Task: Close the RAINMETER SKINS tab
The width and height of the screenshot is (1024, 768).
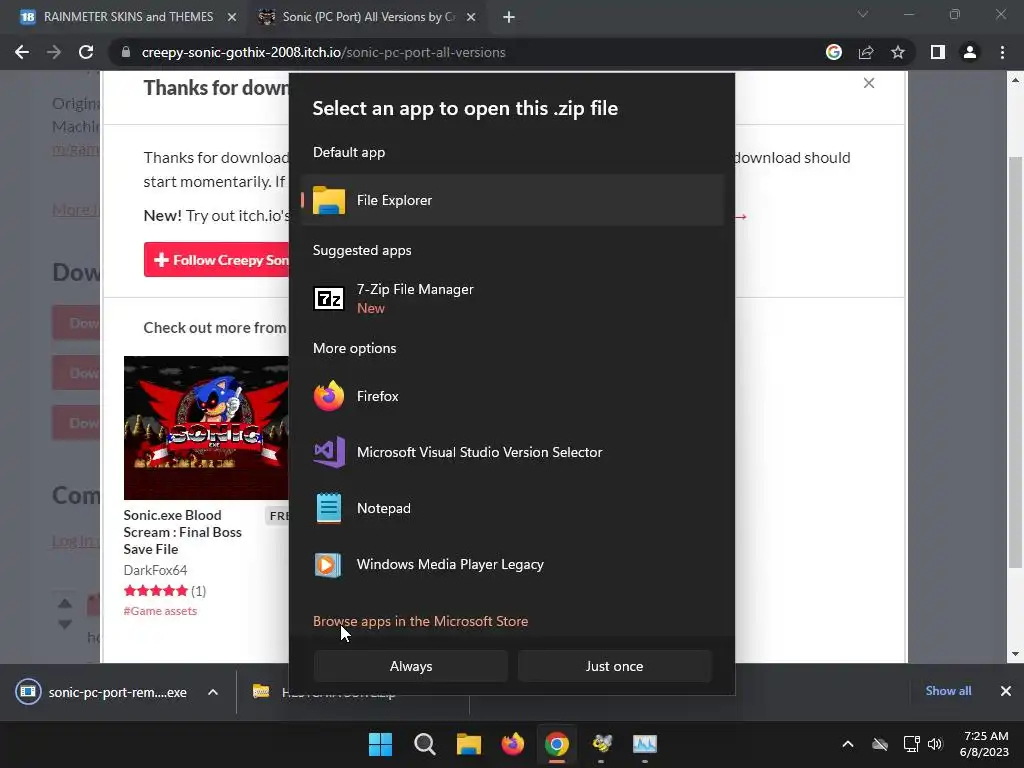Action: (x=232, y=18)
